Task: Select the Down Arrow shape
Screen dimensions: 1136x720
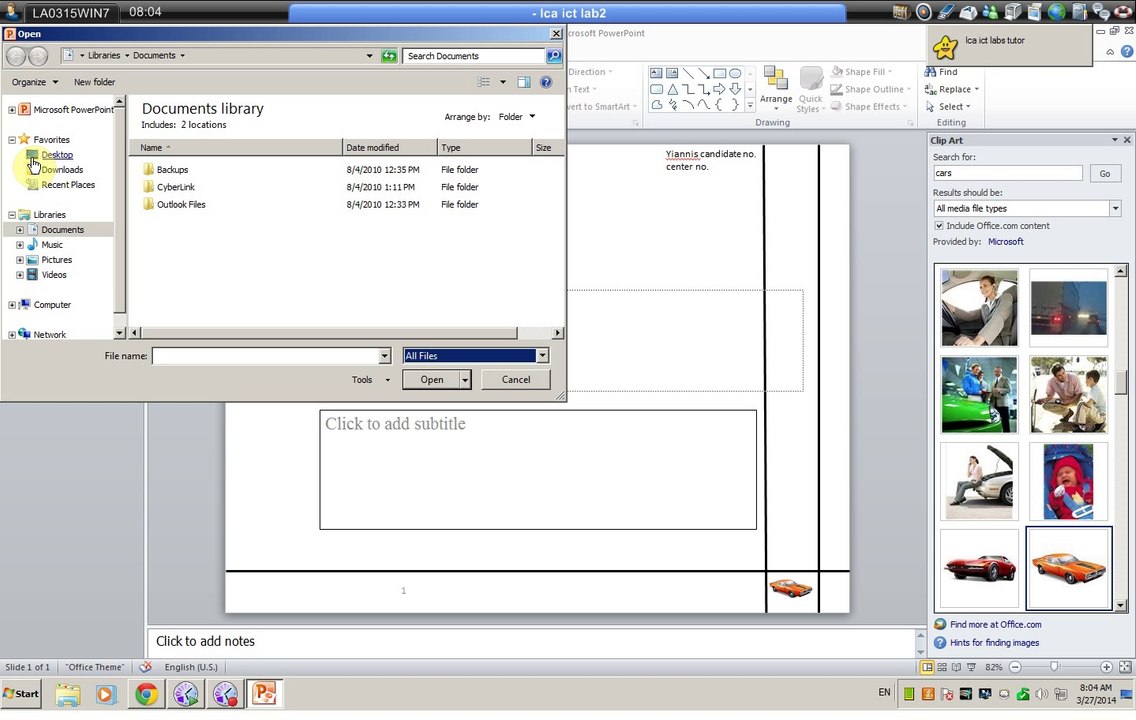Action: click(x=735, y=89)
